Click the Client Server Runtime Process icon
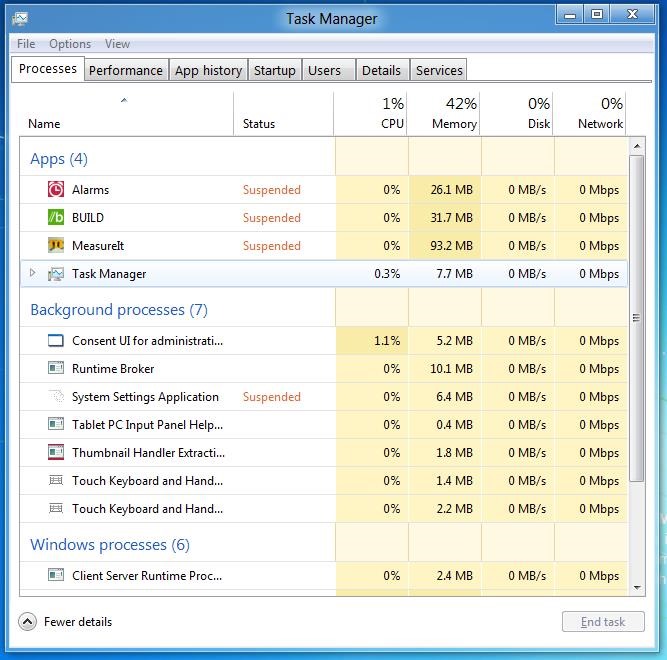The height and width of the screenshot is (660, 667). tap(56, 575)
